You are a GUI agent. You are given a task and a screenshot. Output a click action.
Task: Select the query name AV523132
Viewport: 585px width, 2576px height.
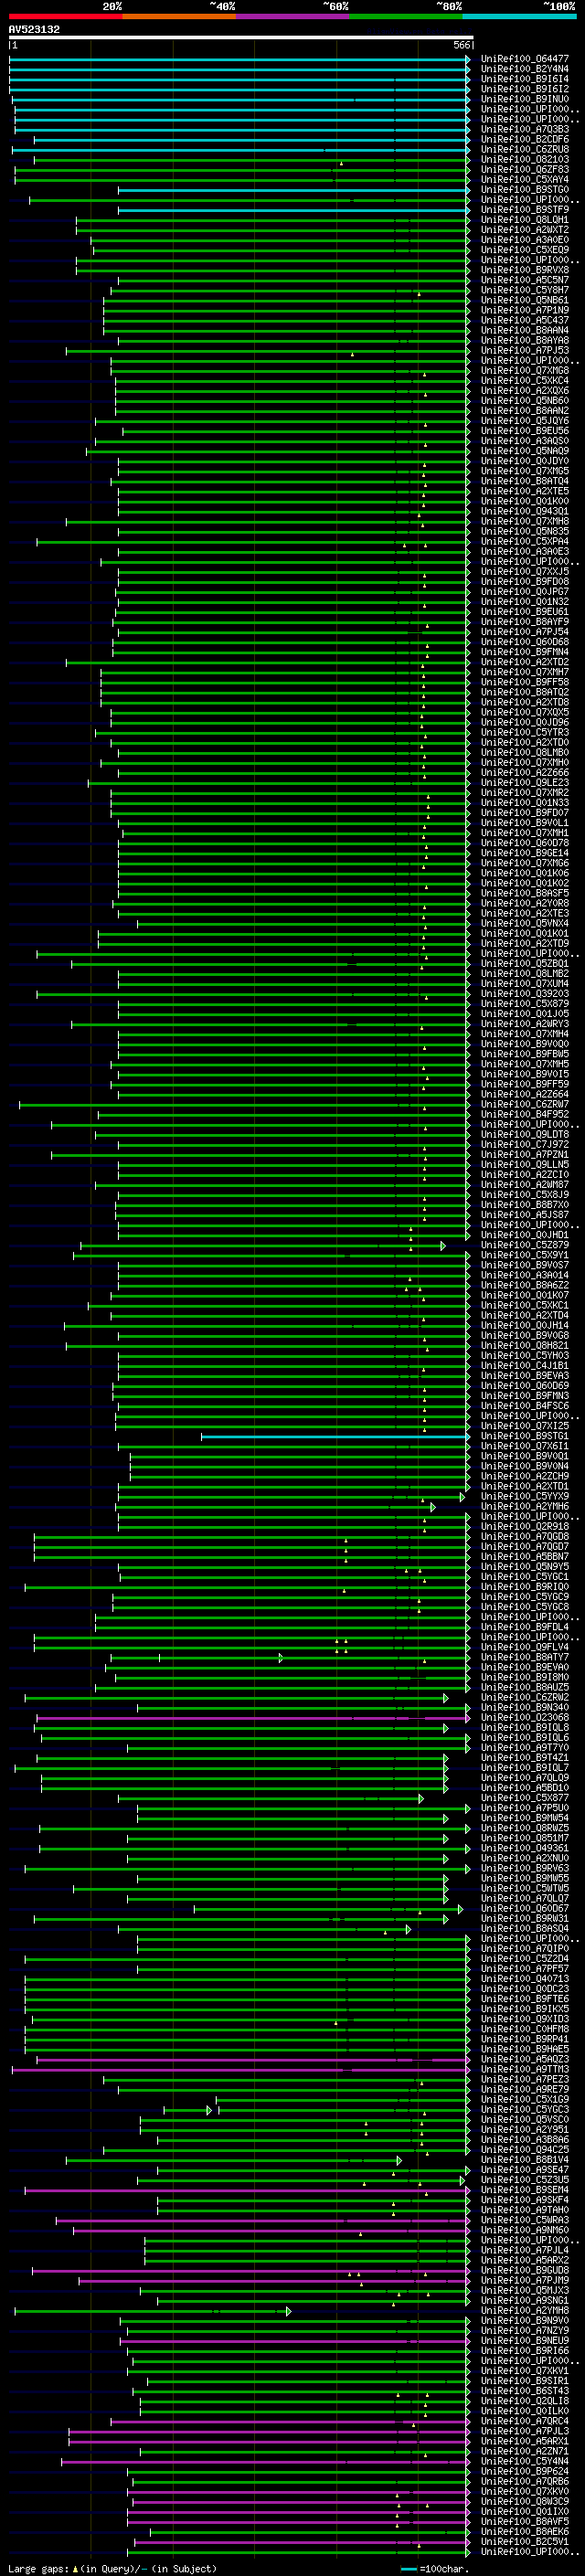coord(34,29)
